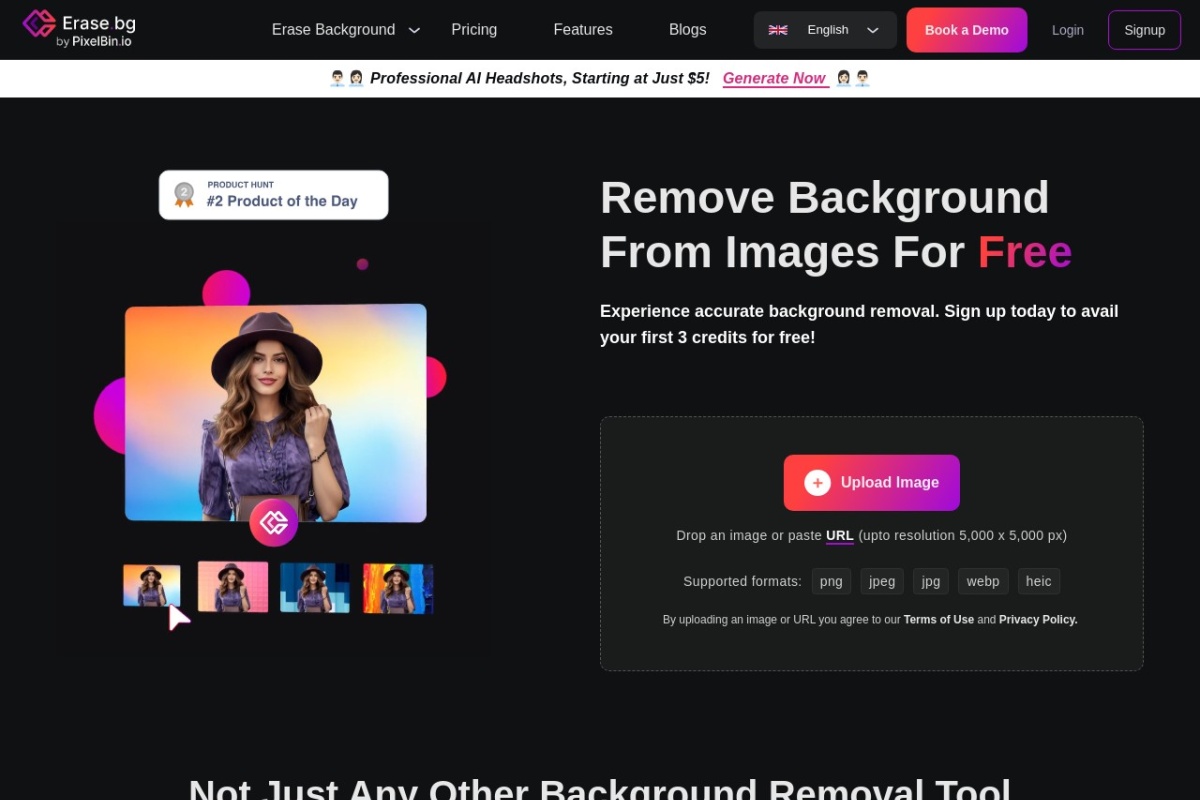The image size is (1200, 800).
Task: Open the Terms of Use link
Action: 938,620
